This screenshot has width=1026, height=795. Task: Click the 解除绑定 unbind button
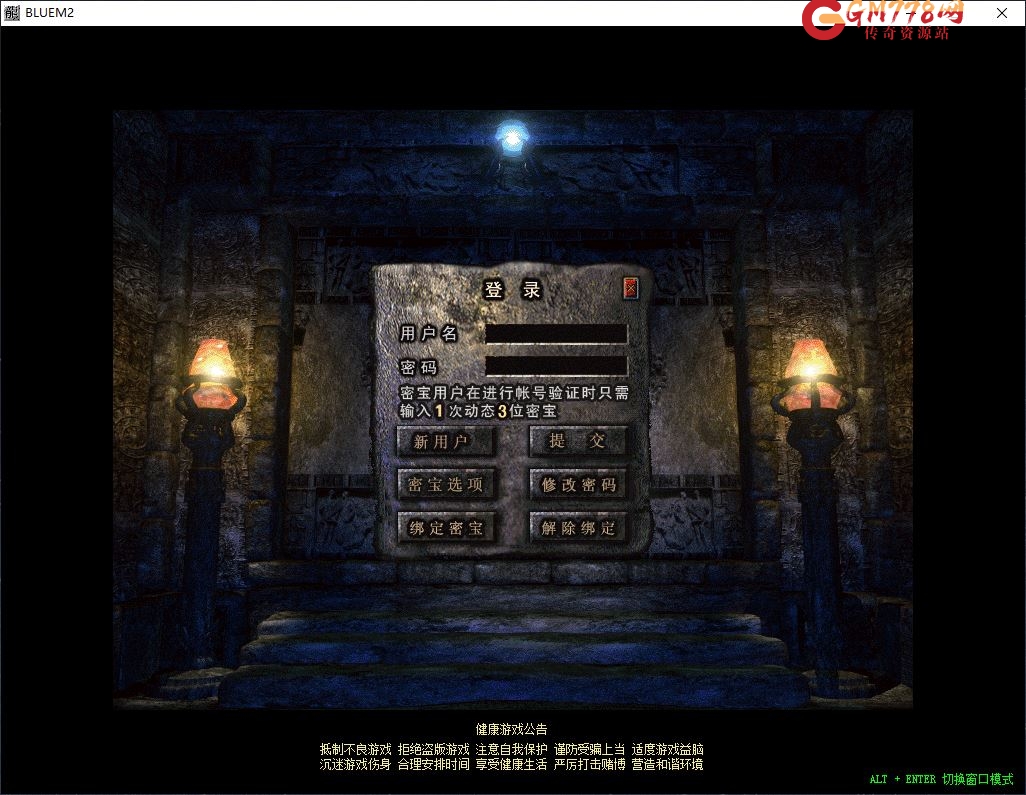point(578,528)
